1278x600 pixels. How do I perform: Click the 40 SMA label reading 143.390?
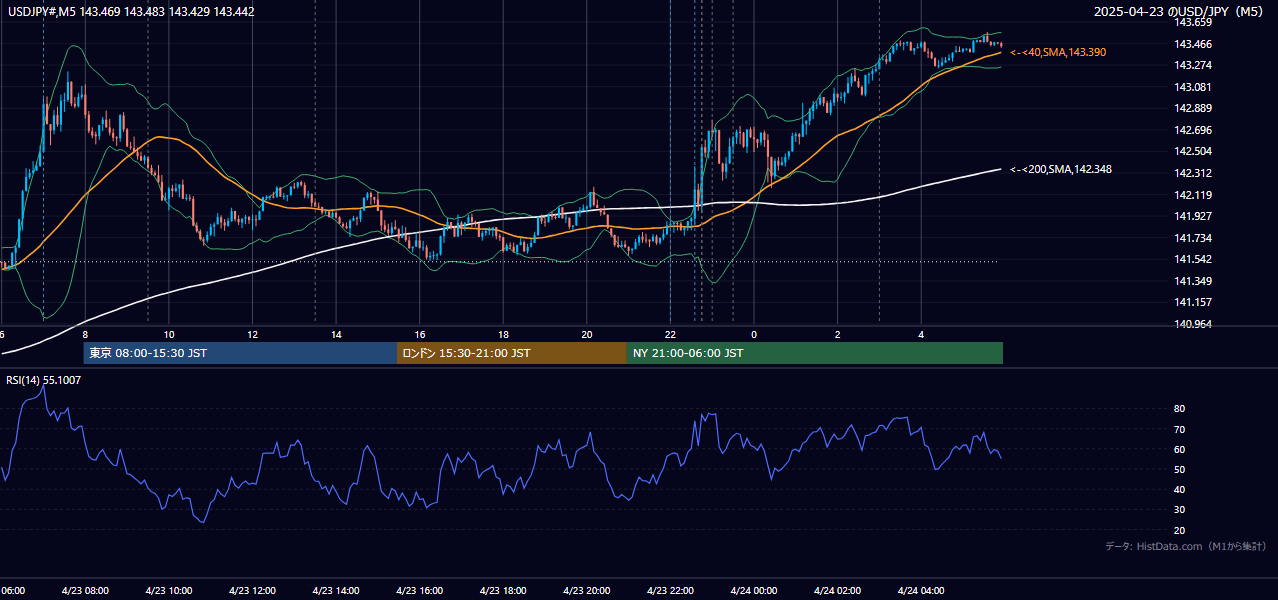point(1058,52)
